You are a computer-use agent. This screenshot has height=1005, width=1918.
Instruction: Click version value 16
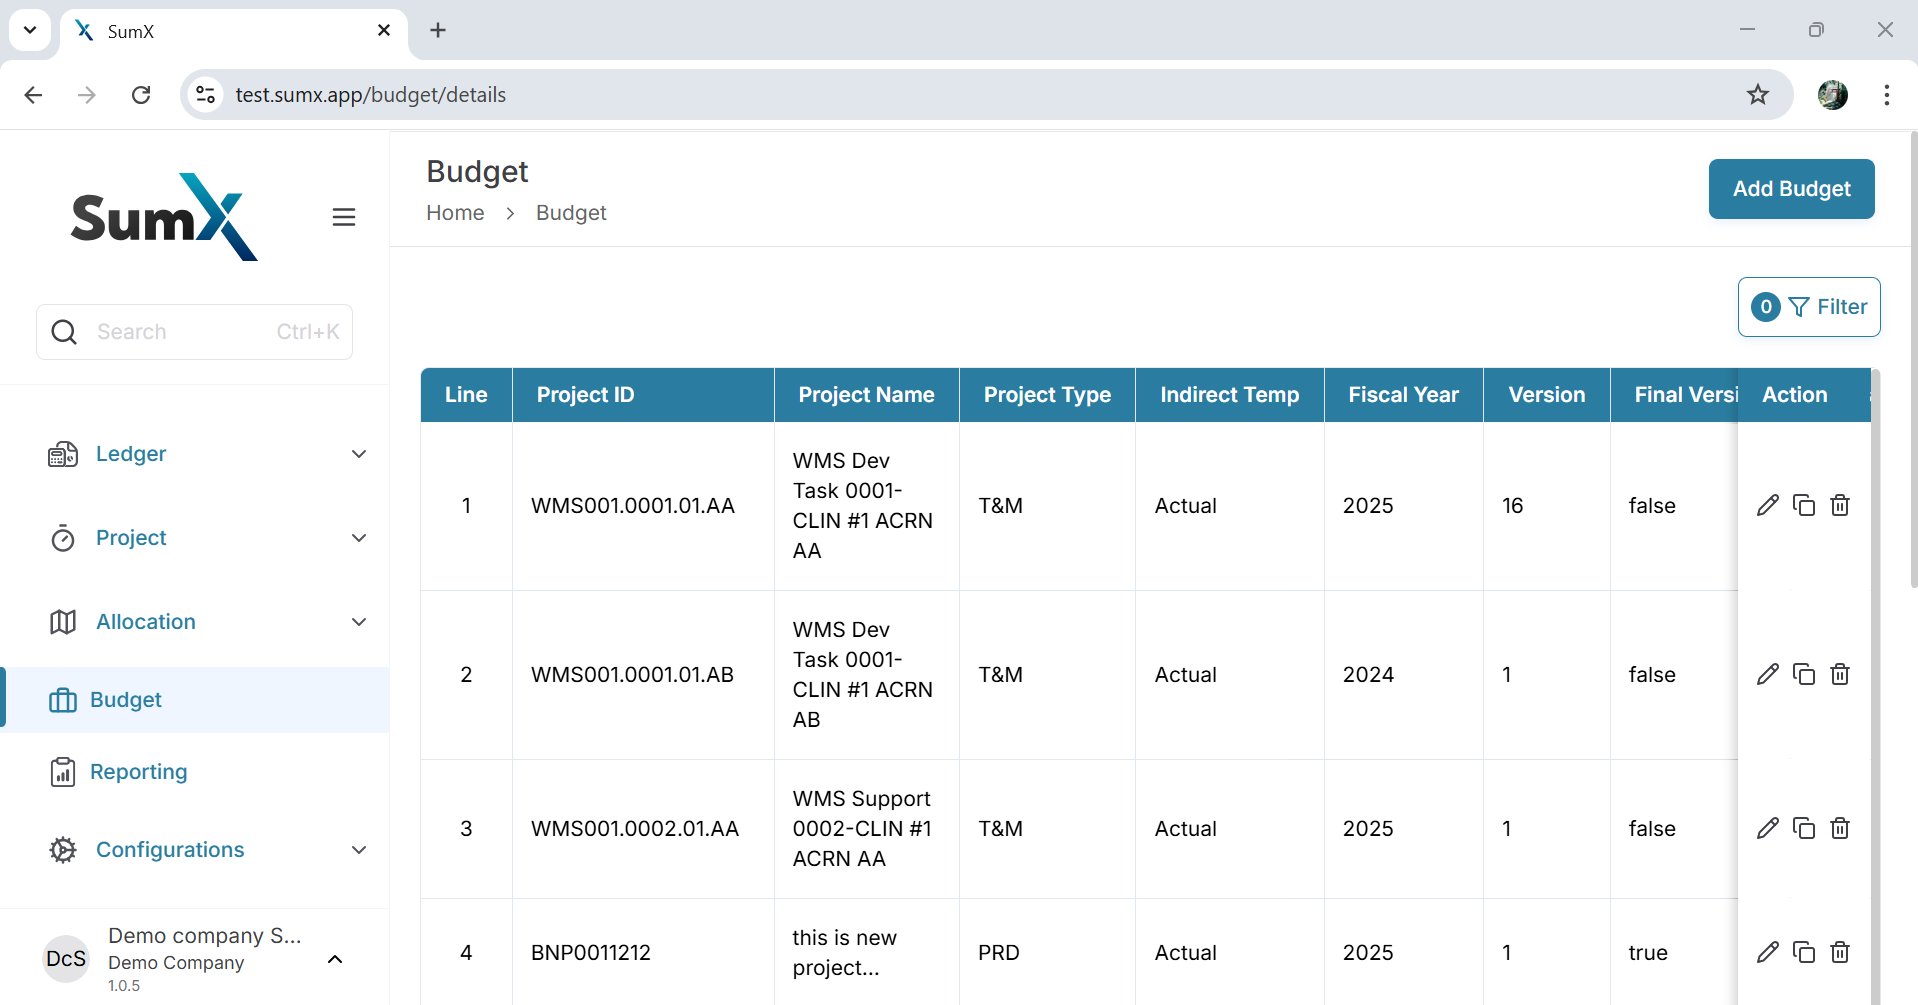[1512, 506]
